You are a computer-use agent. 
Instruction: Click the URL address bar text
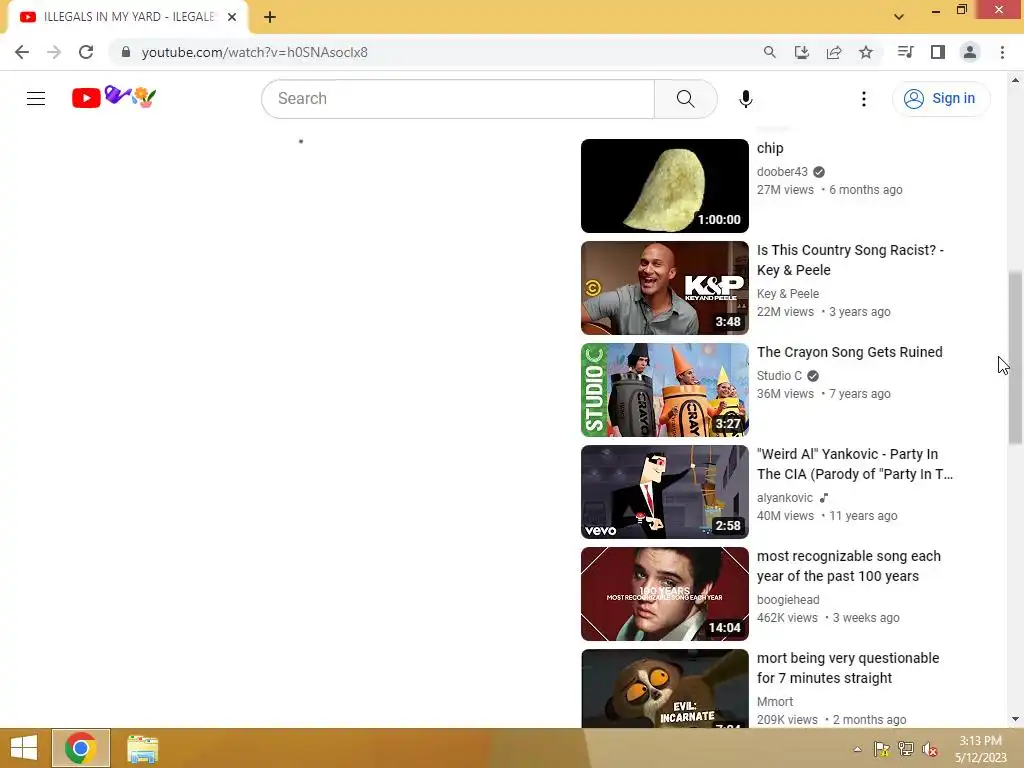255,52
